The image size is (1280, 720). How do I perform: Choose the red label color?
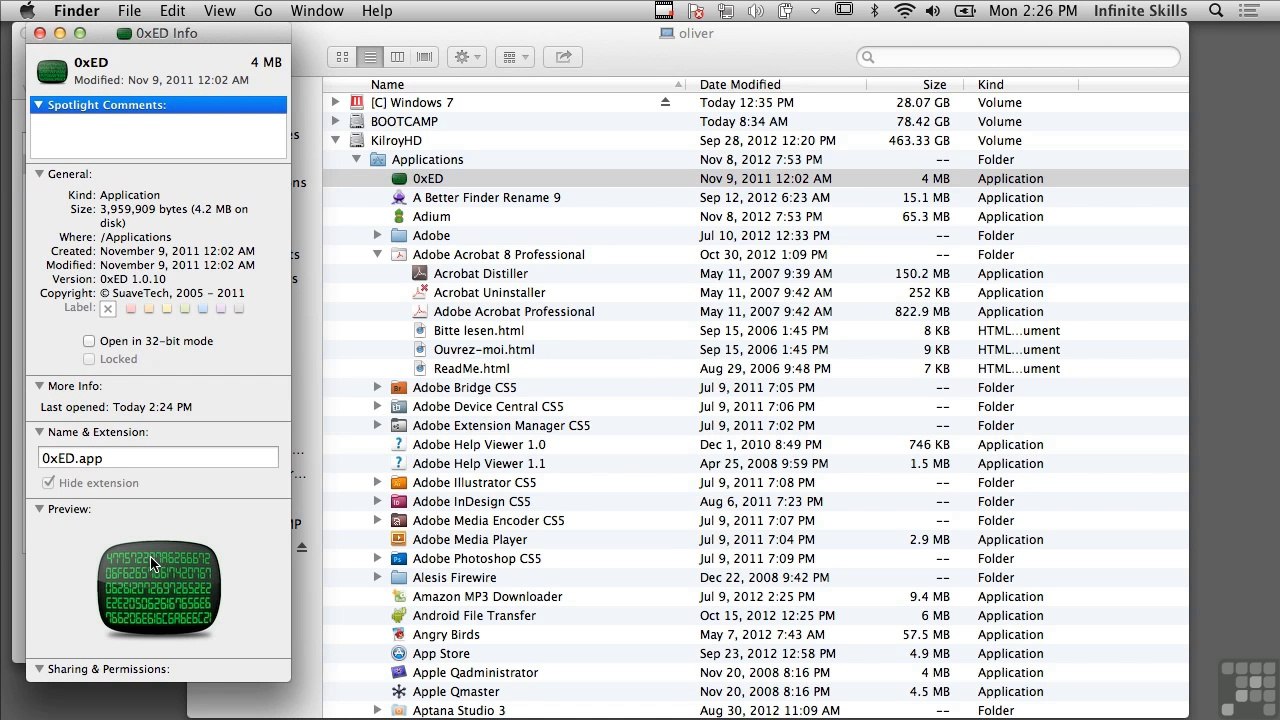(130, 309)
